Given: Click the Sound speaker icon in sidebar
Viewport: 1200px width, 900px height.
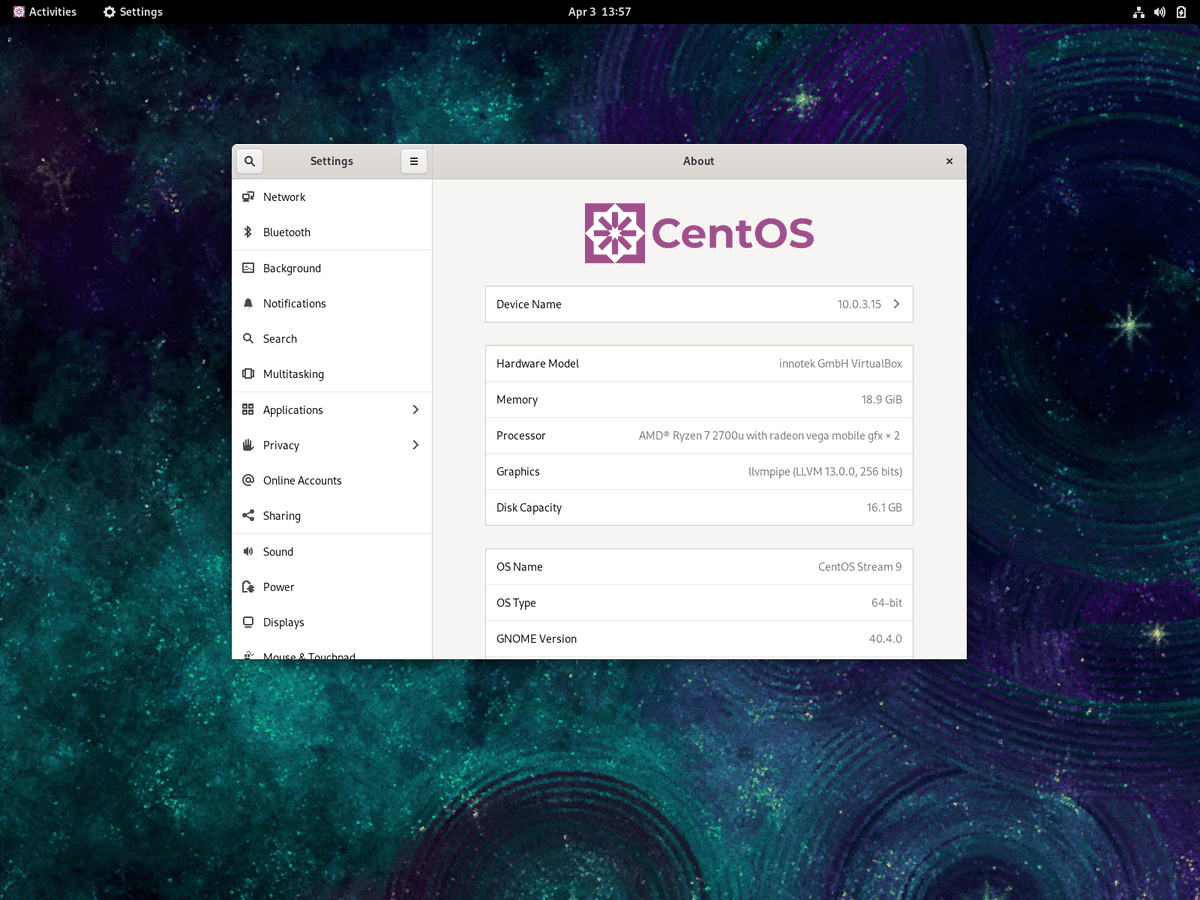Looking at the screenshot, I should 248,551.
